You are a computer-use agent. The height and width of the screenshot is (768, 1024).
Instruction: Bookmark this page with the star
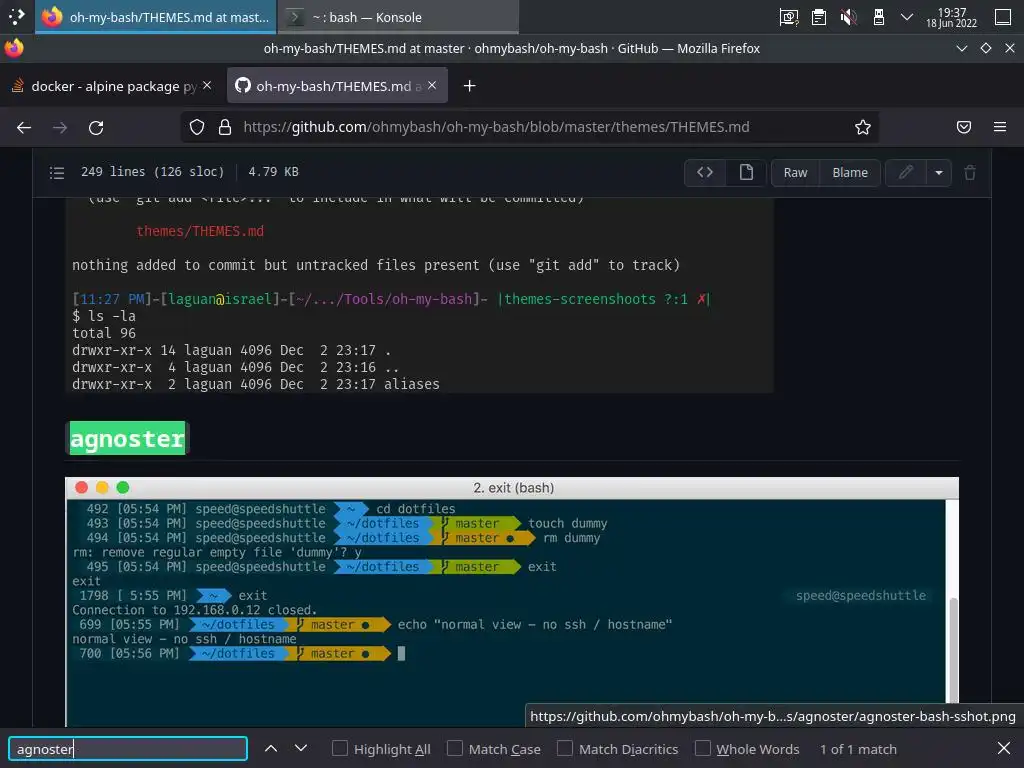[x=863, y=127]
